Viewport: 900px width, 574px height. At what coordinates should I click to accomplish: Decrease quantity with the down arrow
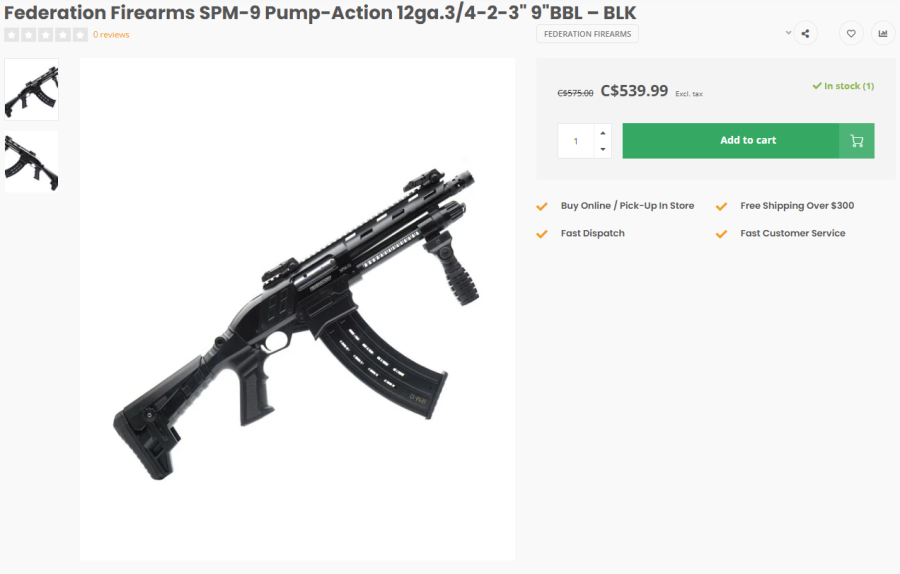click(602, 149)
